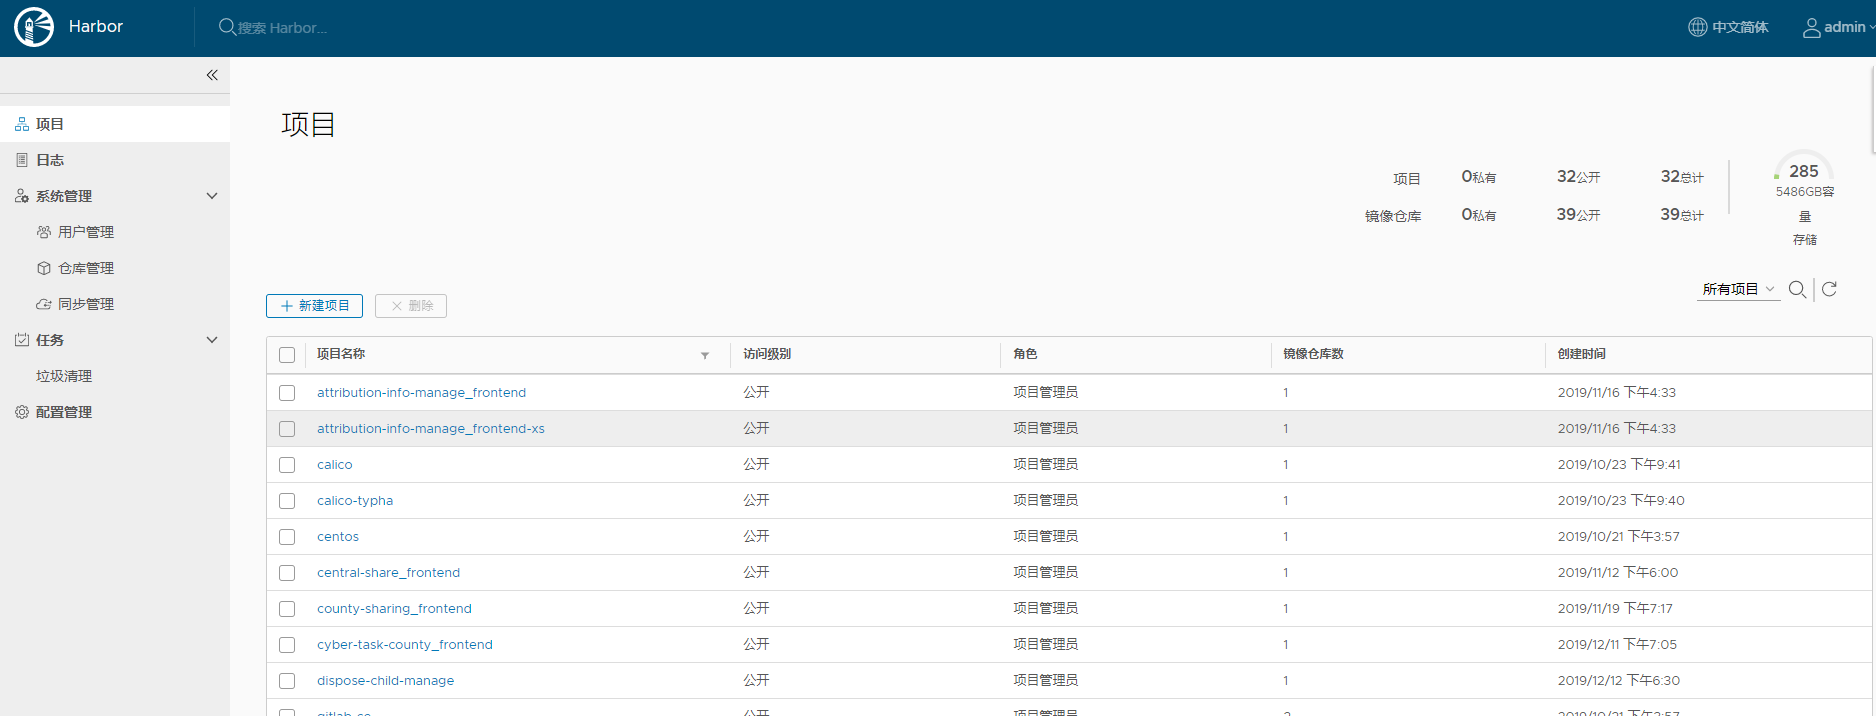Sort by 创建时间 column header
Image resolution: width=1876 pixels, height=716 pixels.
(1582, 354)
